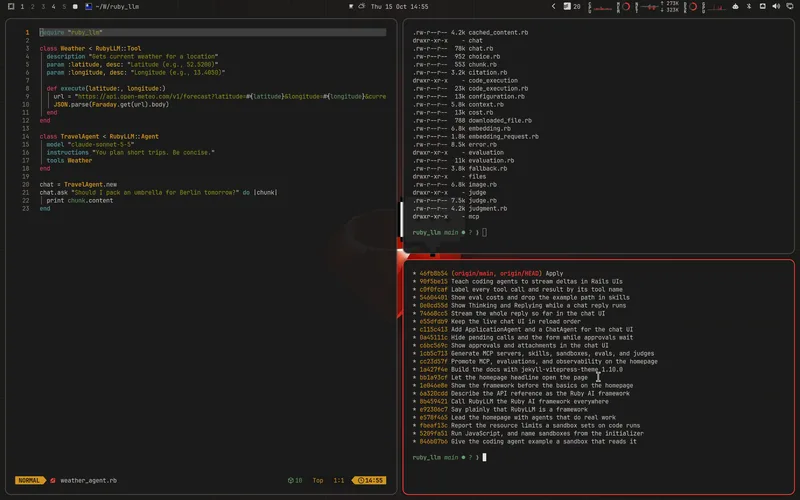The height and width of the screenshot is (500, 800).
Task: Focus the bottom terminal prompt cursor
Action: click(484, 458)
